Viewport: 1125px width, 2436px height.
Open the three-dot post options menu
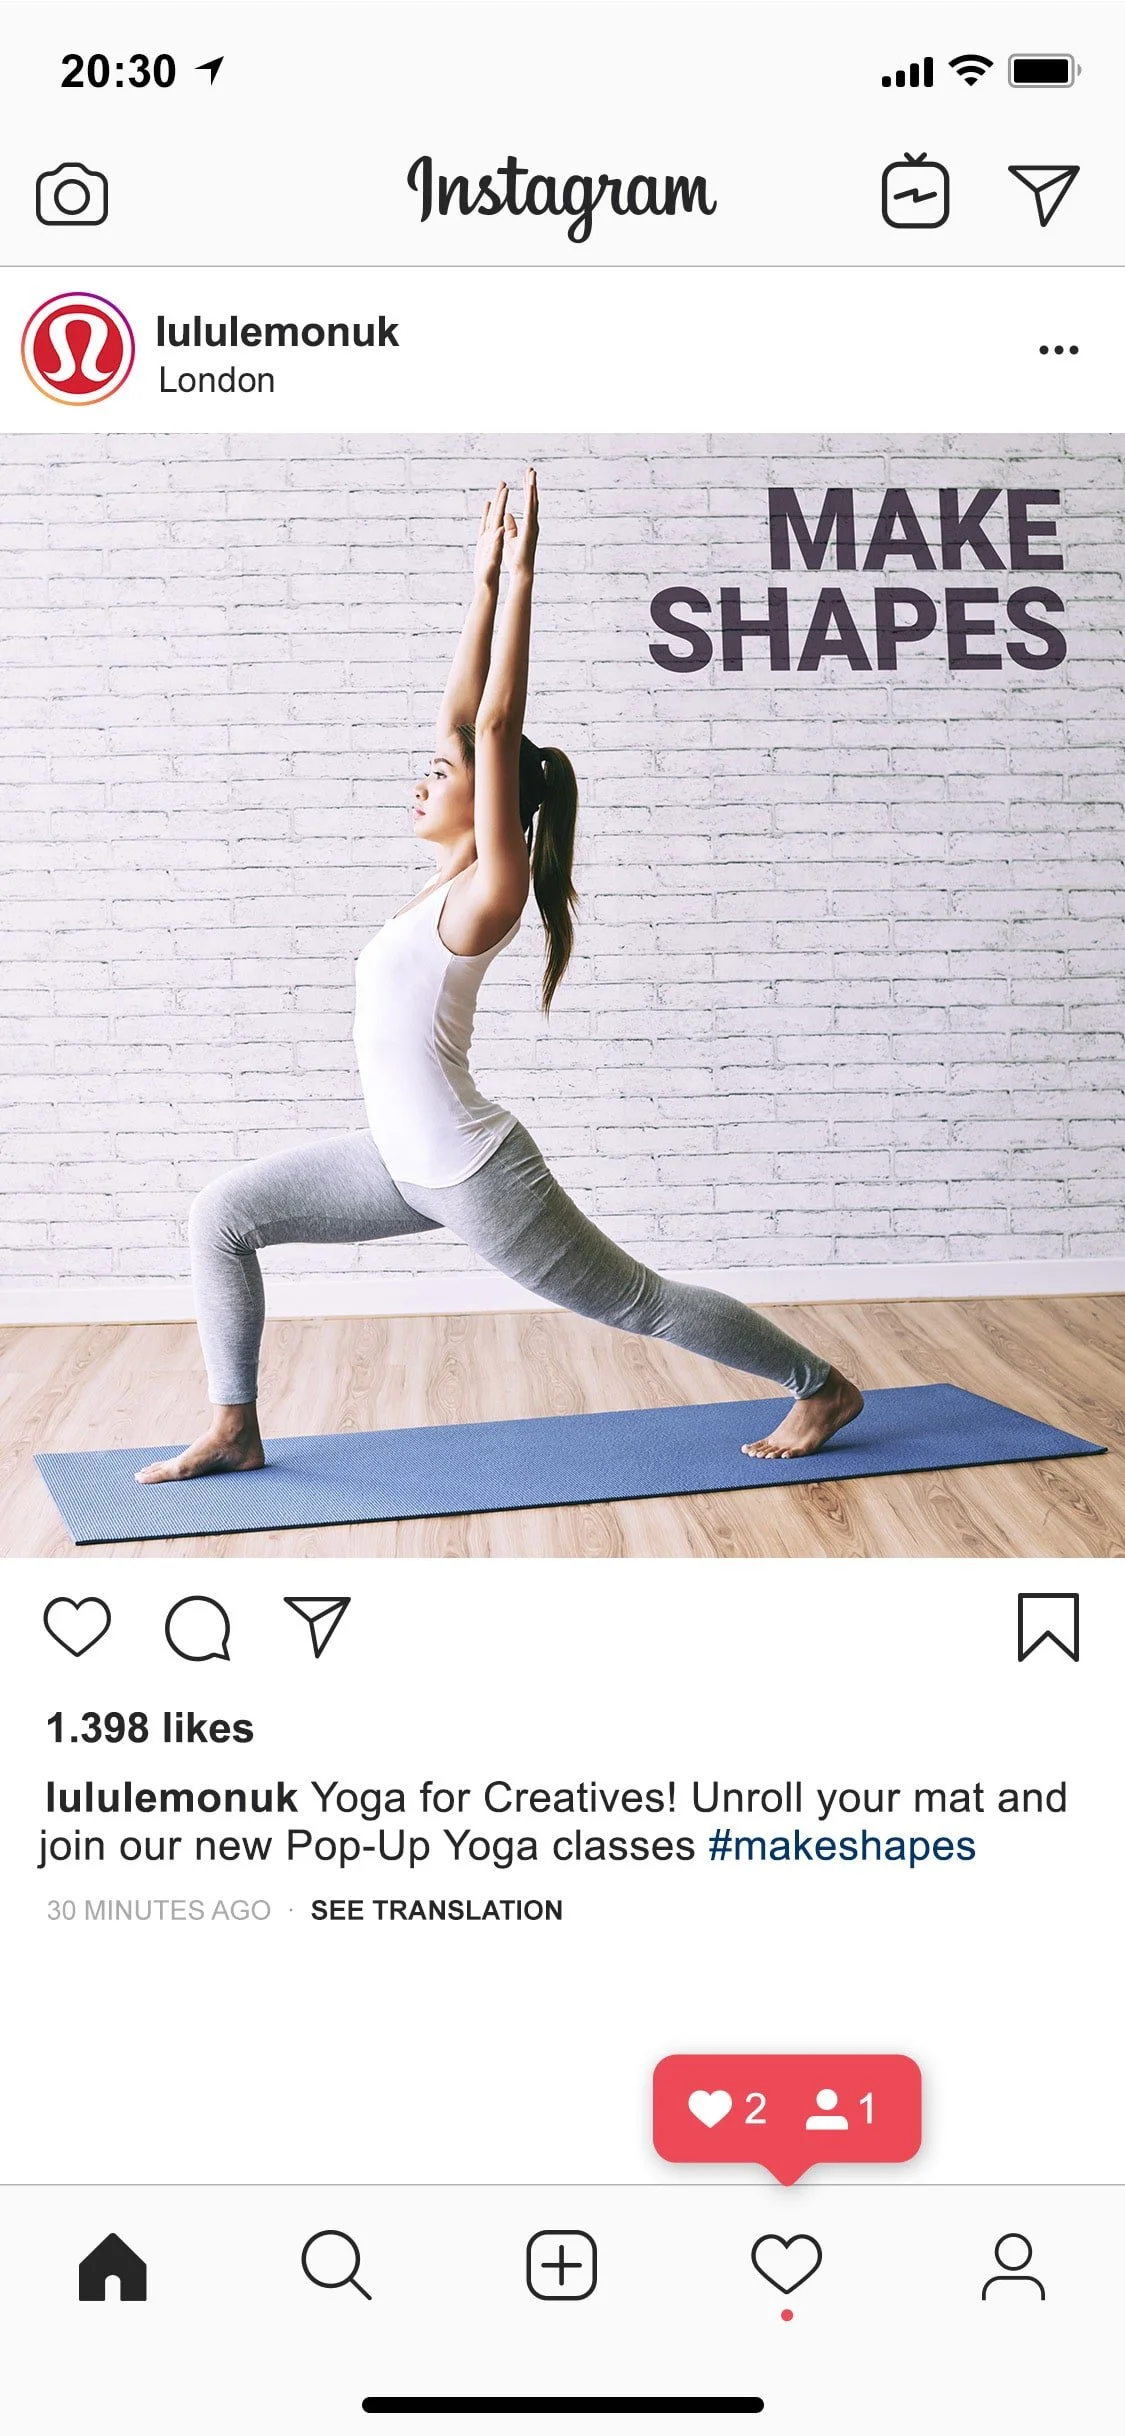click(1059, 350)
